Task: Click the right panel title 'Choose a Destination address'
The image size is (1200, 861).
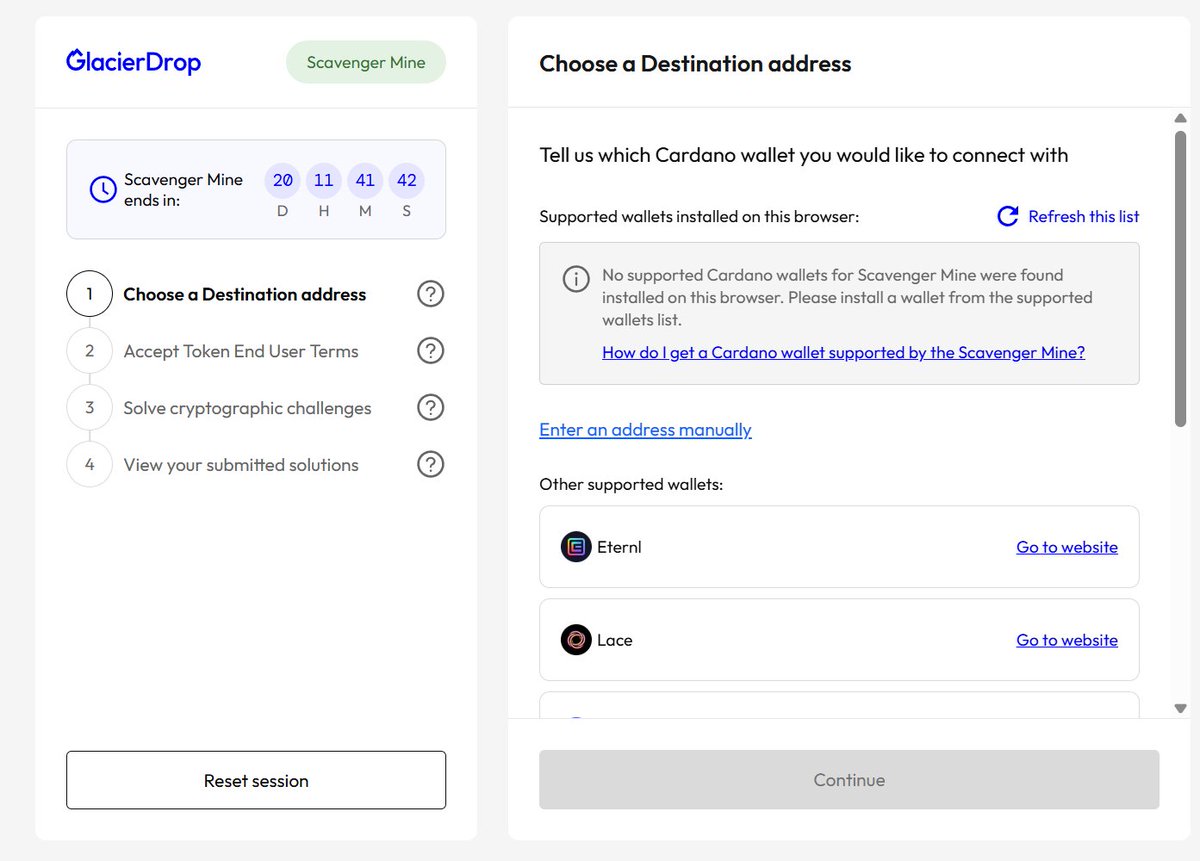Action: [695, 64]
